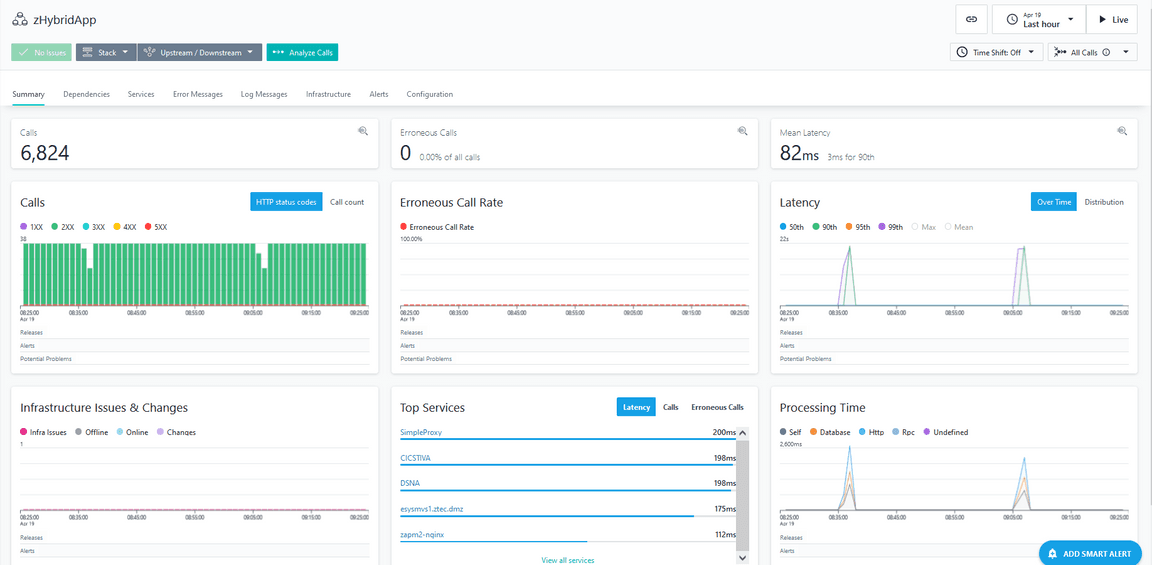The width and height of the screenshot is (1152, 565).
Task: Switch Calls chart to Call count
Action: [x=347, y=202]
